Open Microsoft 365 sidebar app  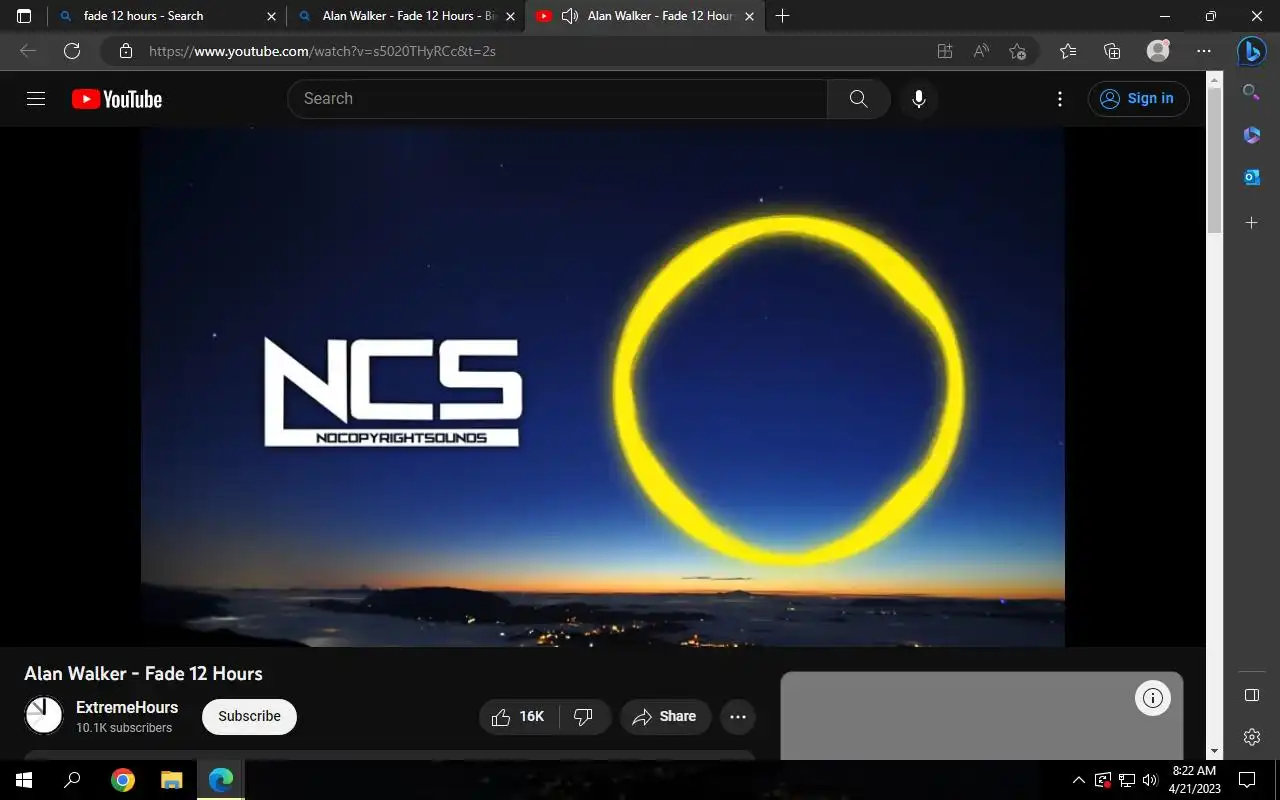click(1251, 135)
